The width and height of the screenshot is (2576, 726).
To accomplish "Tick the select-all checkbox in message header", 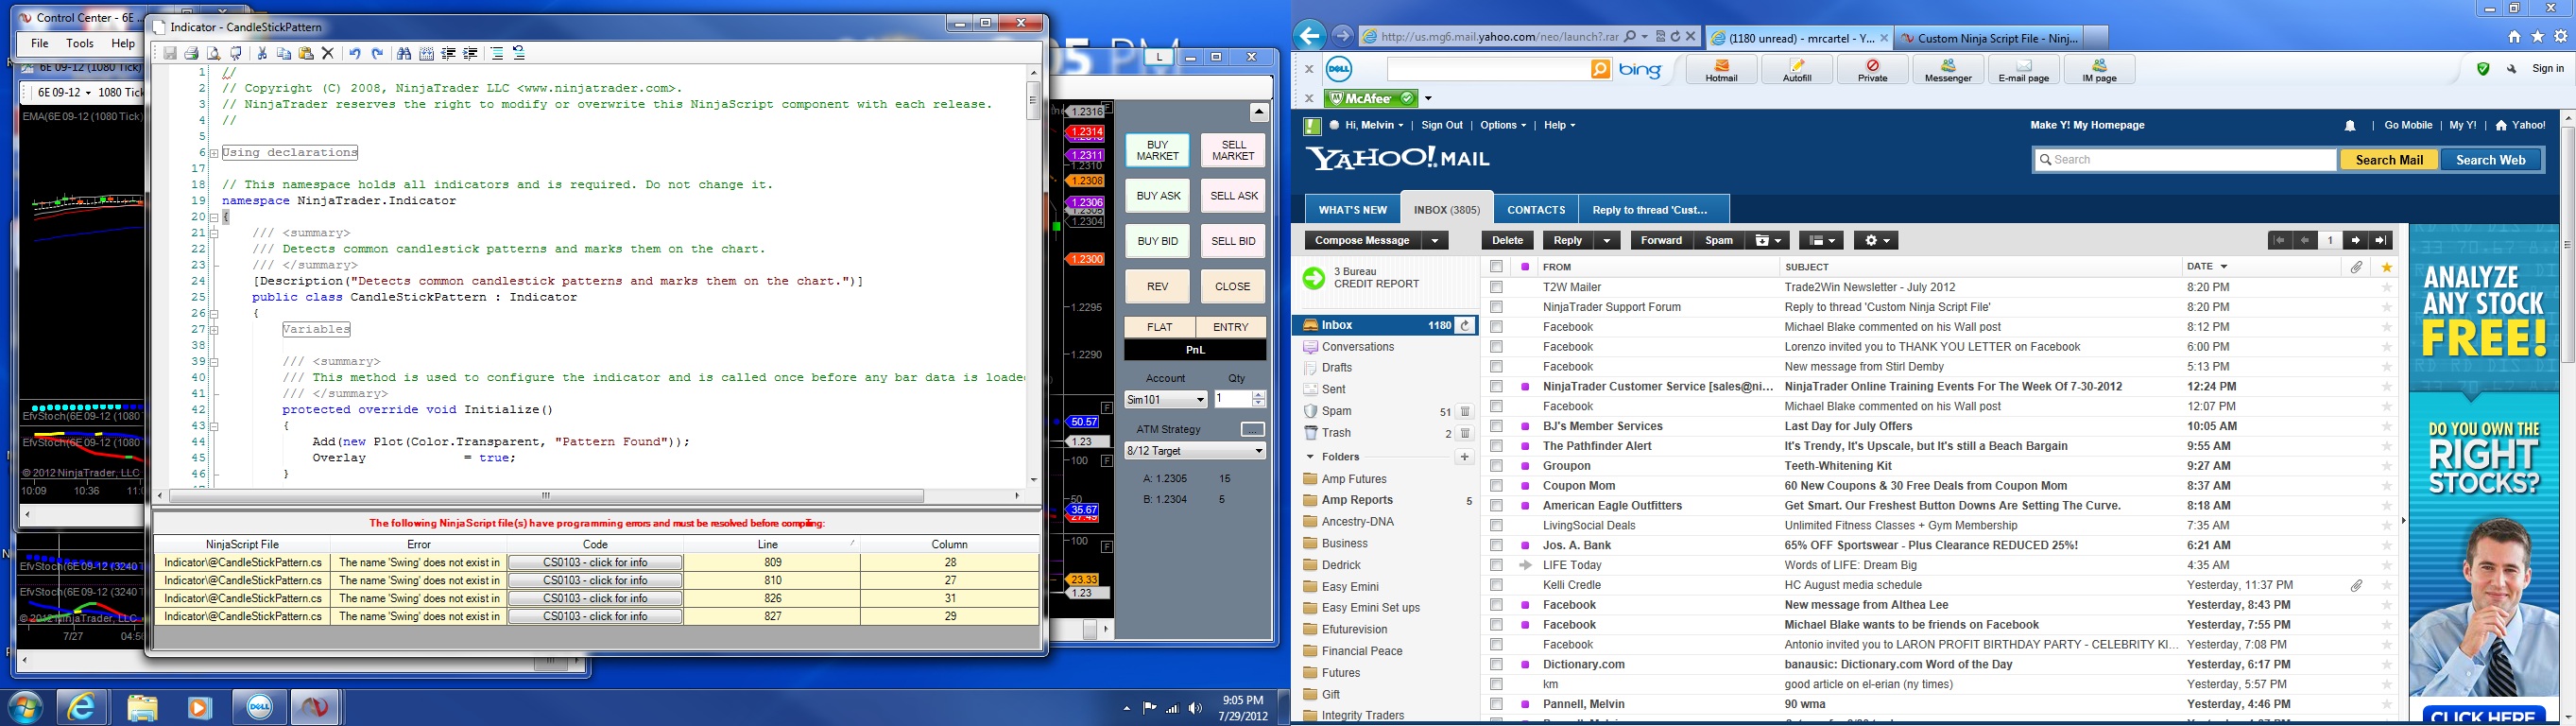I will pos(1496,267).
